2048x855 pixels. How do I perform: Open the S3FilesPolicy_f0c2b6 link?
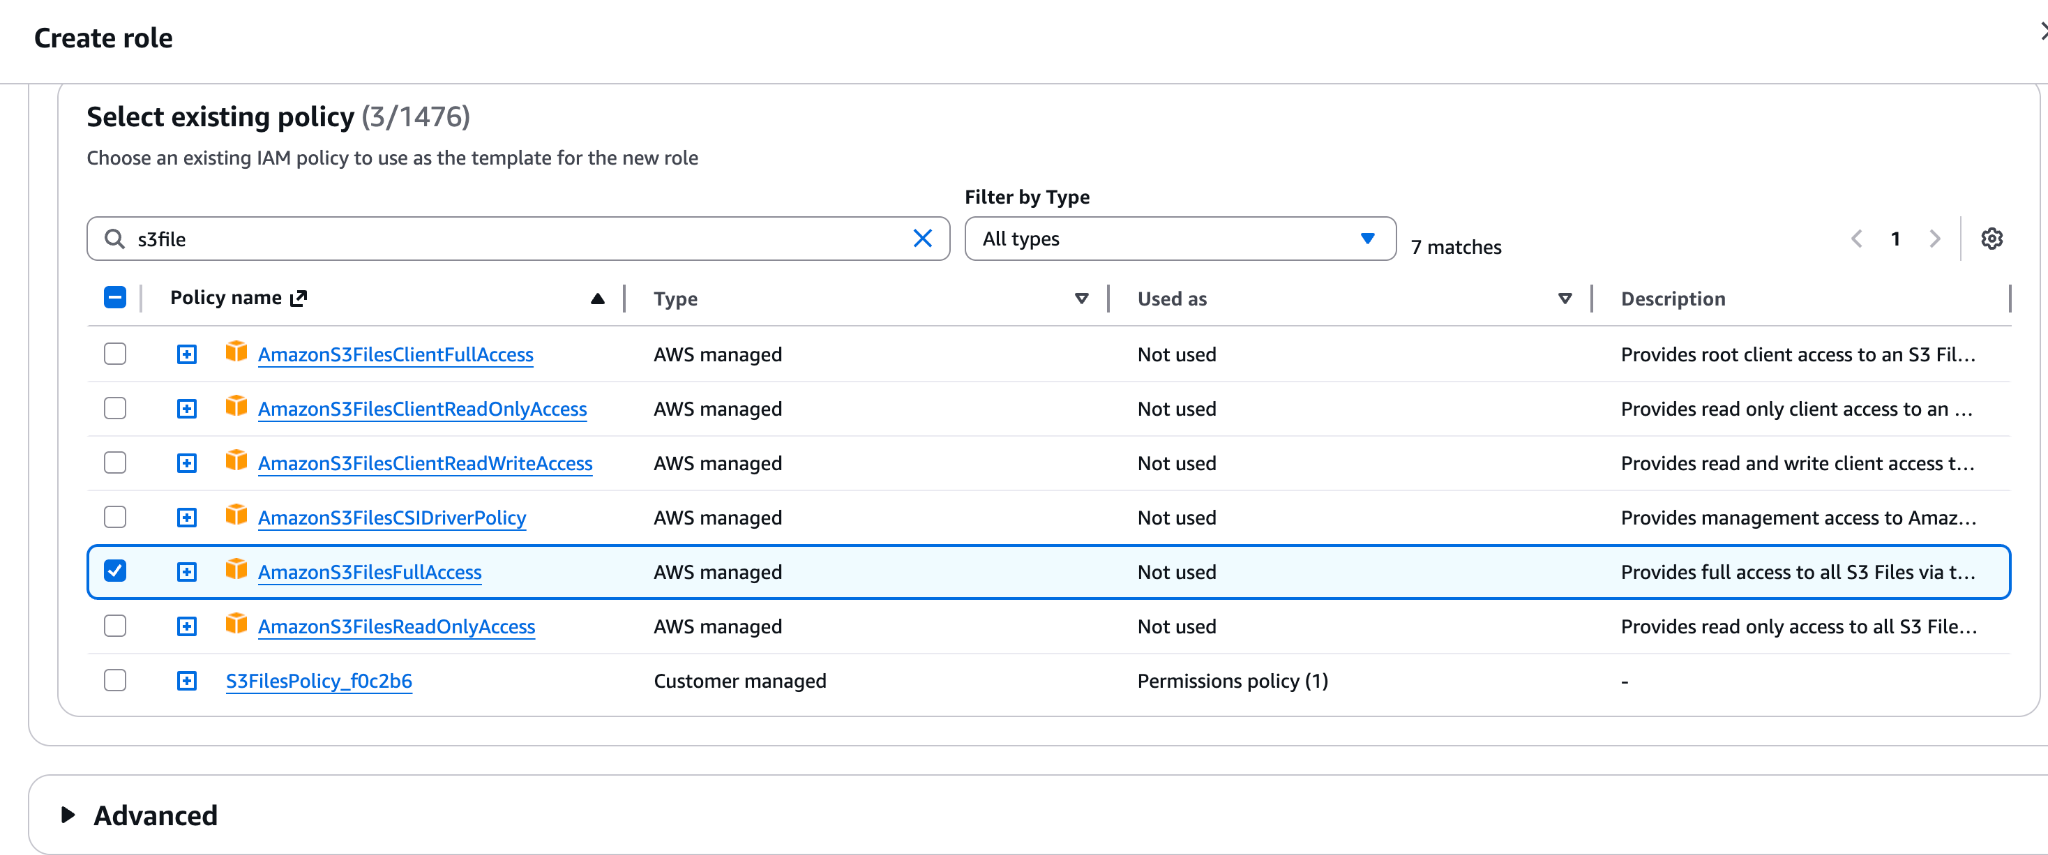point(319,681)
